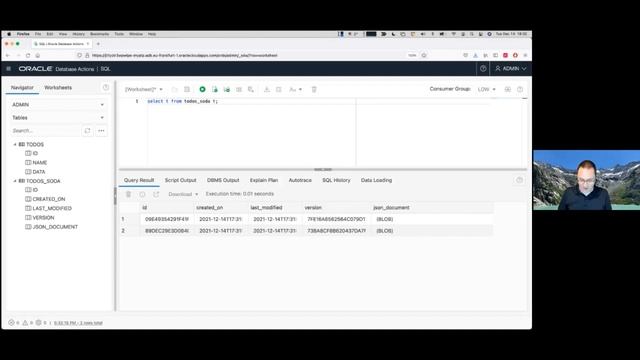Open the Consumer Group LOW dropdown
640x360 pixels.
tap(487, 89)
